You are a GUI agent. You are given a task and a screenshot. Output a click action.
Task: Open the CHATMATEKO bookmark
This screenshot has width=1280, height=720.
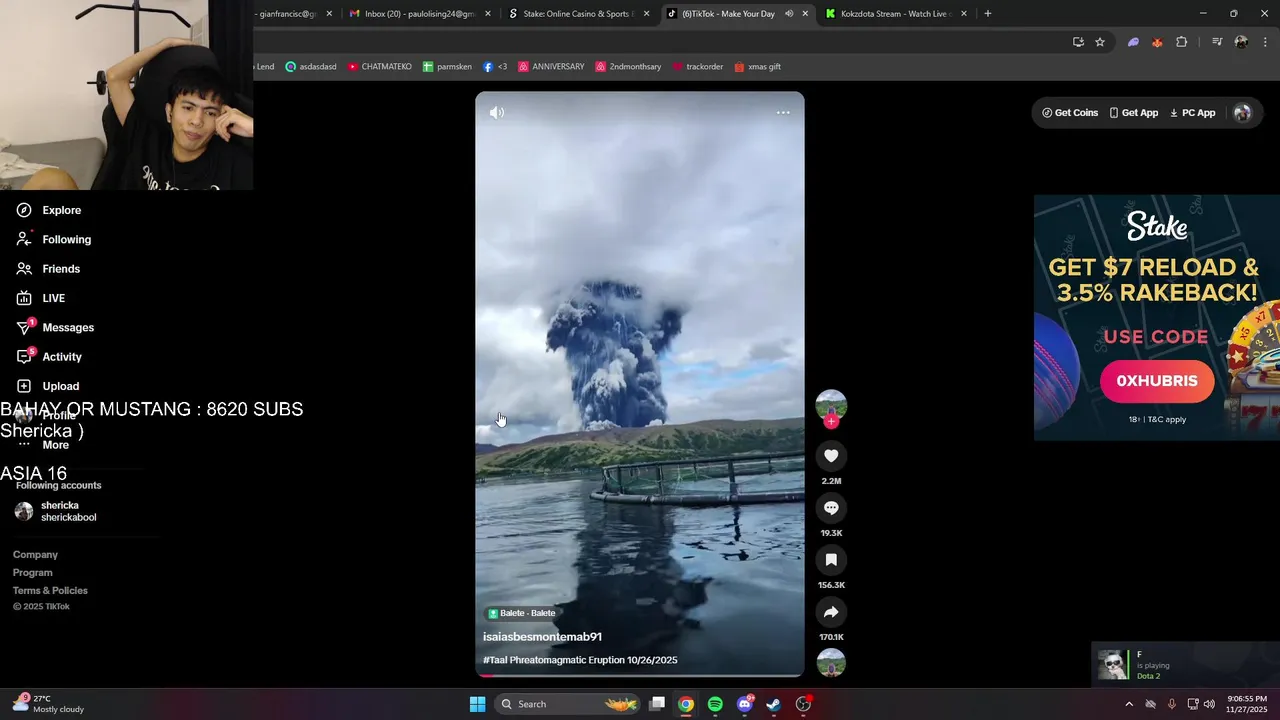point(379,67)
